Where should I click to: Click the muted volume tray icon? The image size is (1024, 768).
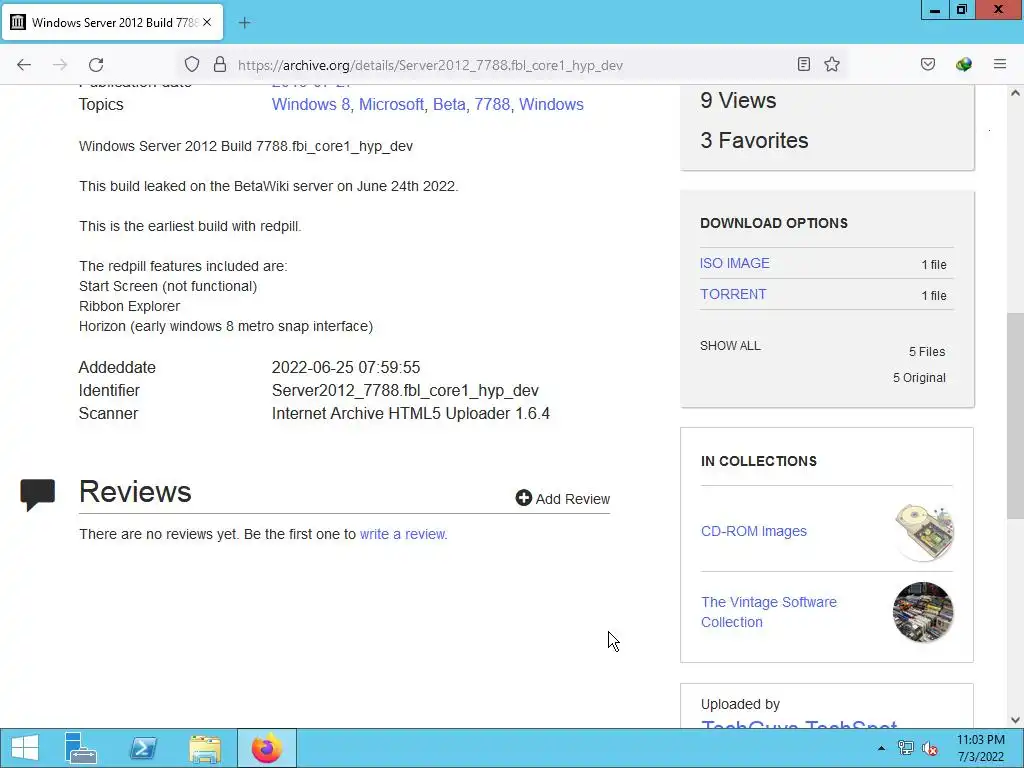tap(930, 748)
